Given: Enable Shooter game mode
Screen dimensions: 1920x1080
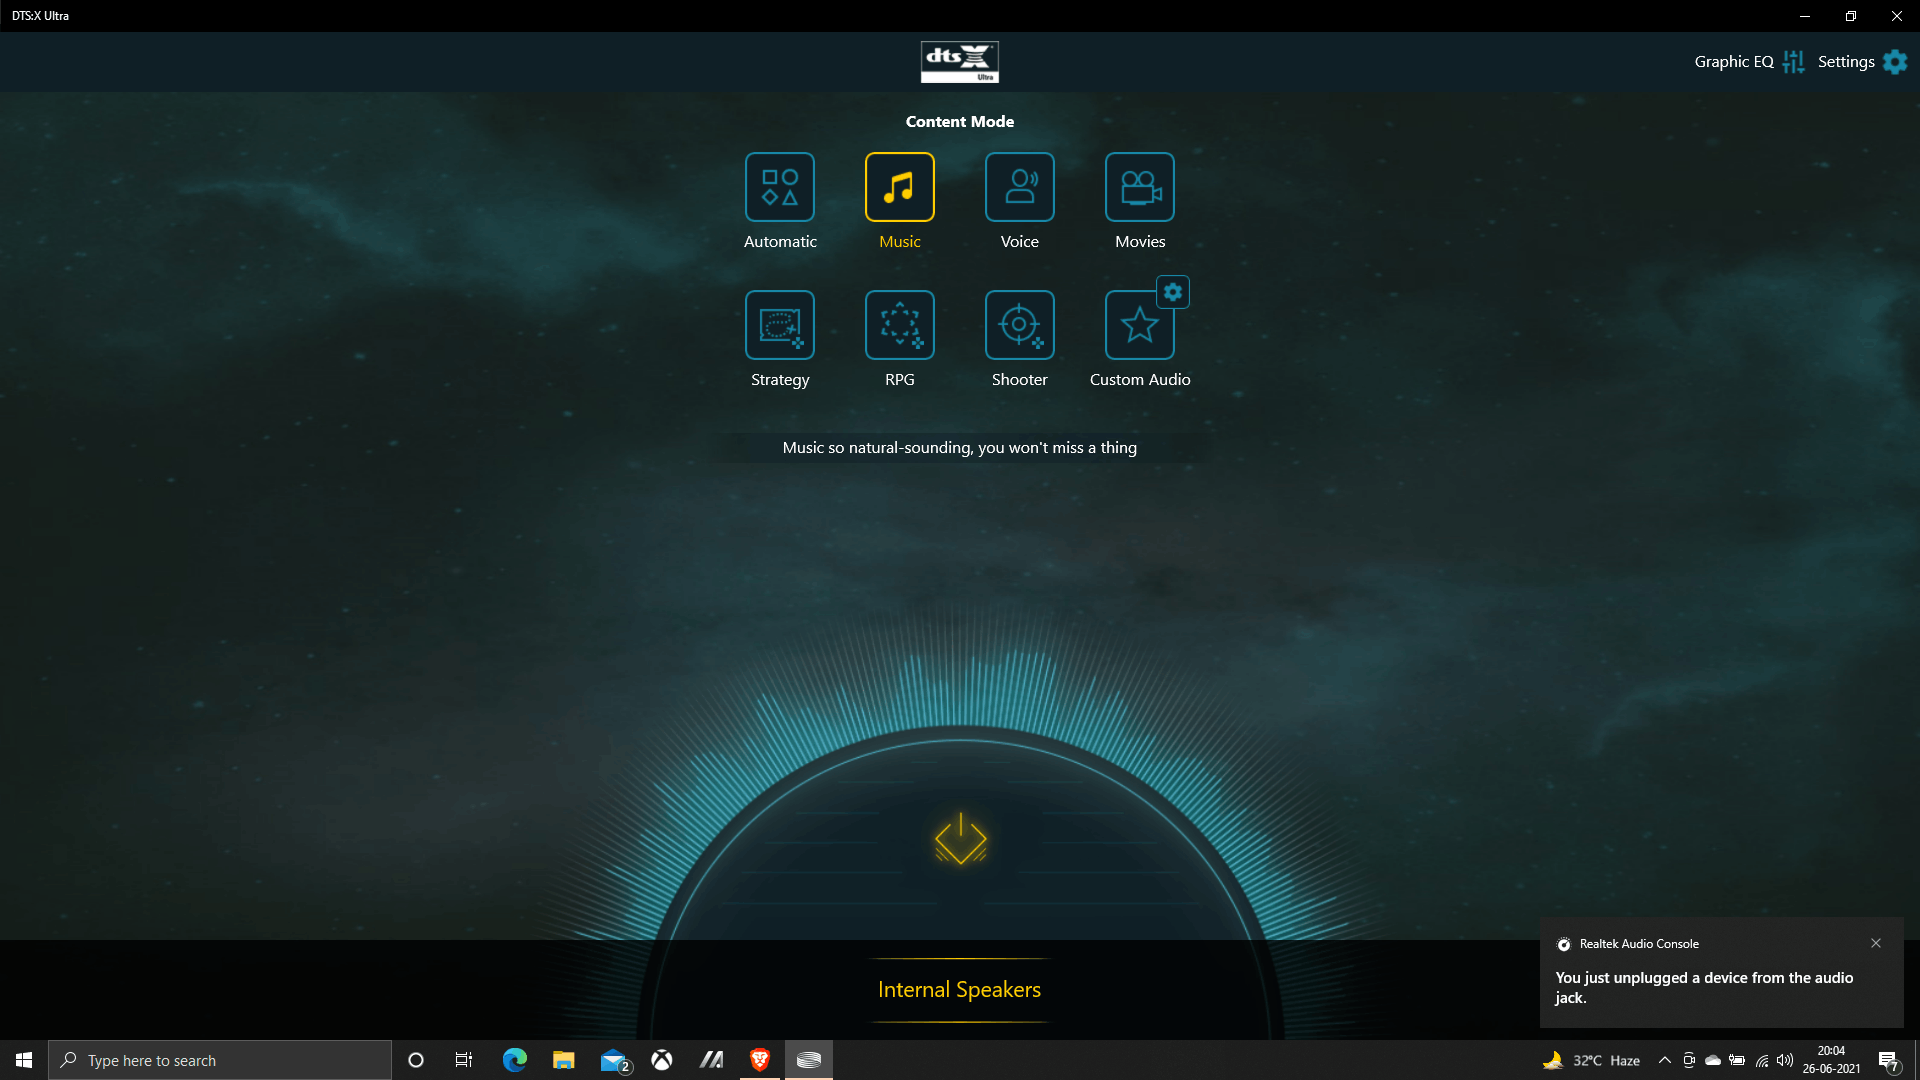Looking at the screenshot, I should pos(1020,325).
